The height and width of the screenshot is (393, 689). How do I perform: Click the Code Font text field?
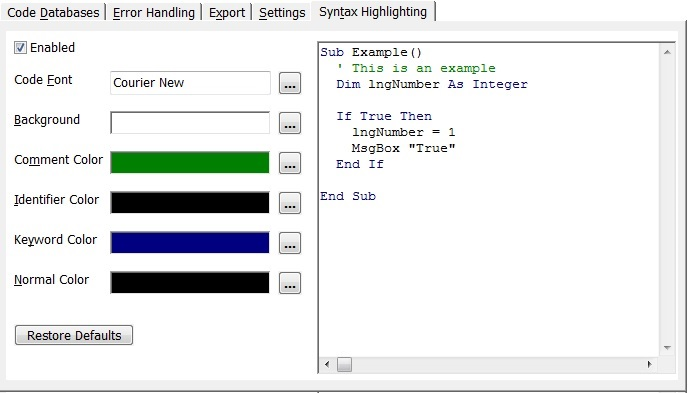(x=190, y=83)
